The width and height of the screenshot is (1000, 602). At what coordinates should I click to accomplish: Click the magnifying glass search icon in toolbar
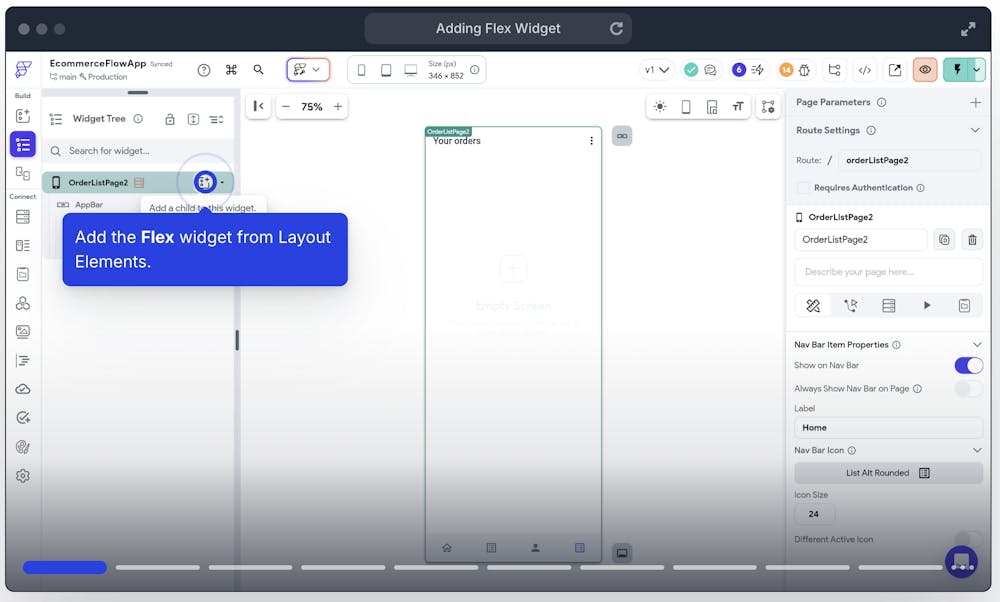coord(258,70)
